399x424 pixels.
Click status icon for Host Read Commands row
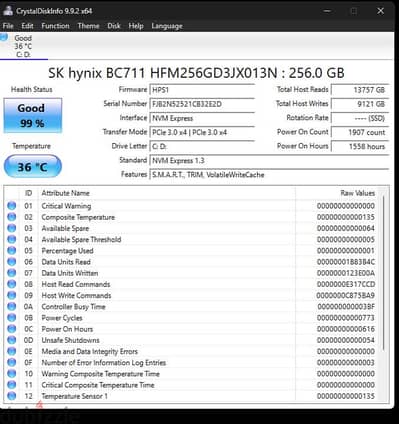click(x=12, y=284)
